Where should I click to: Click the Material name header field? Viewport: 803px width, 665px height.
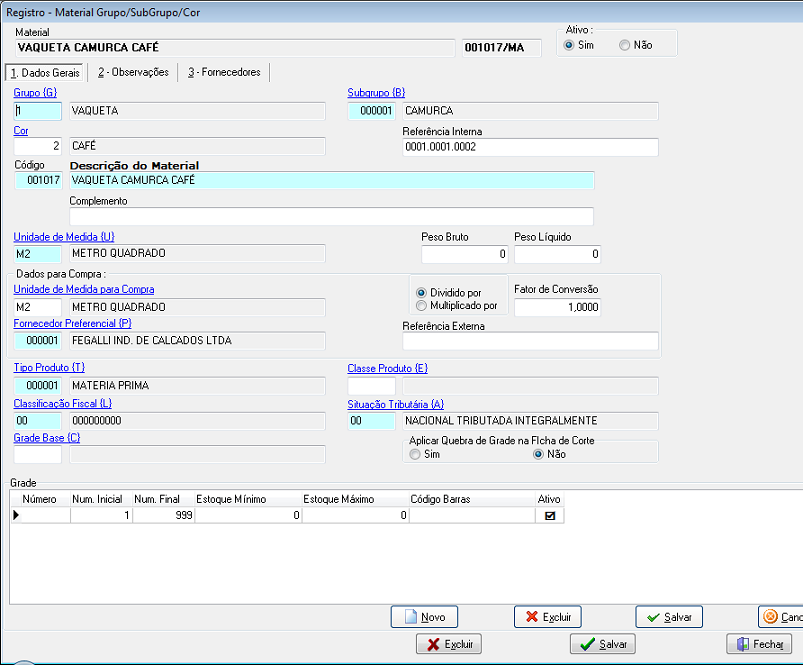click(x=235, y=48)
